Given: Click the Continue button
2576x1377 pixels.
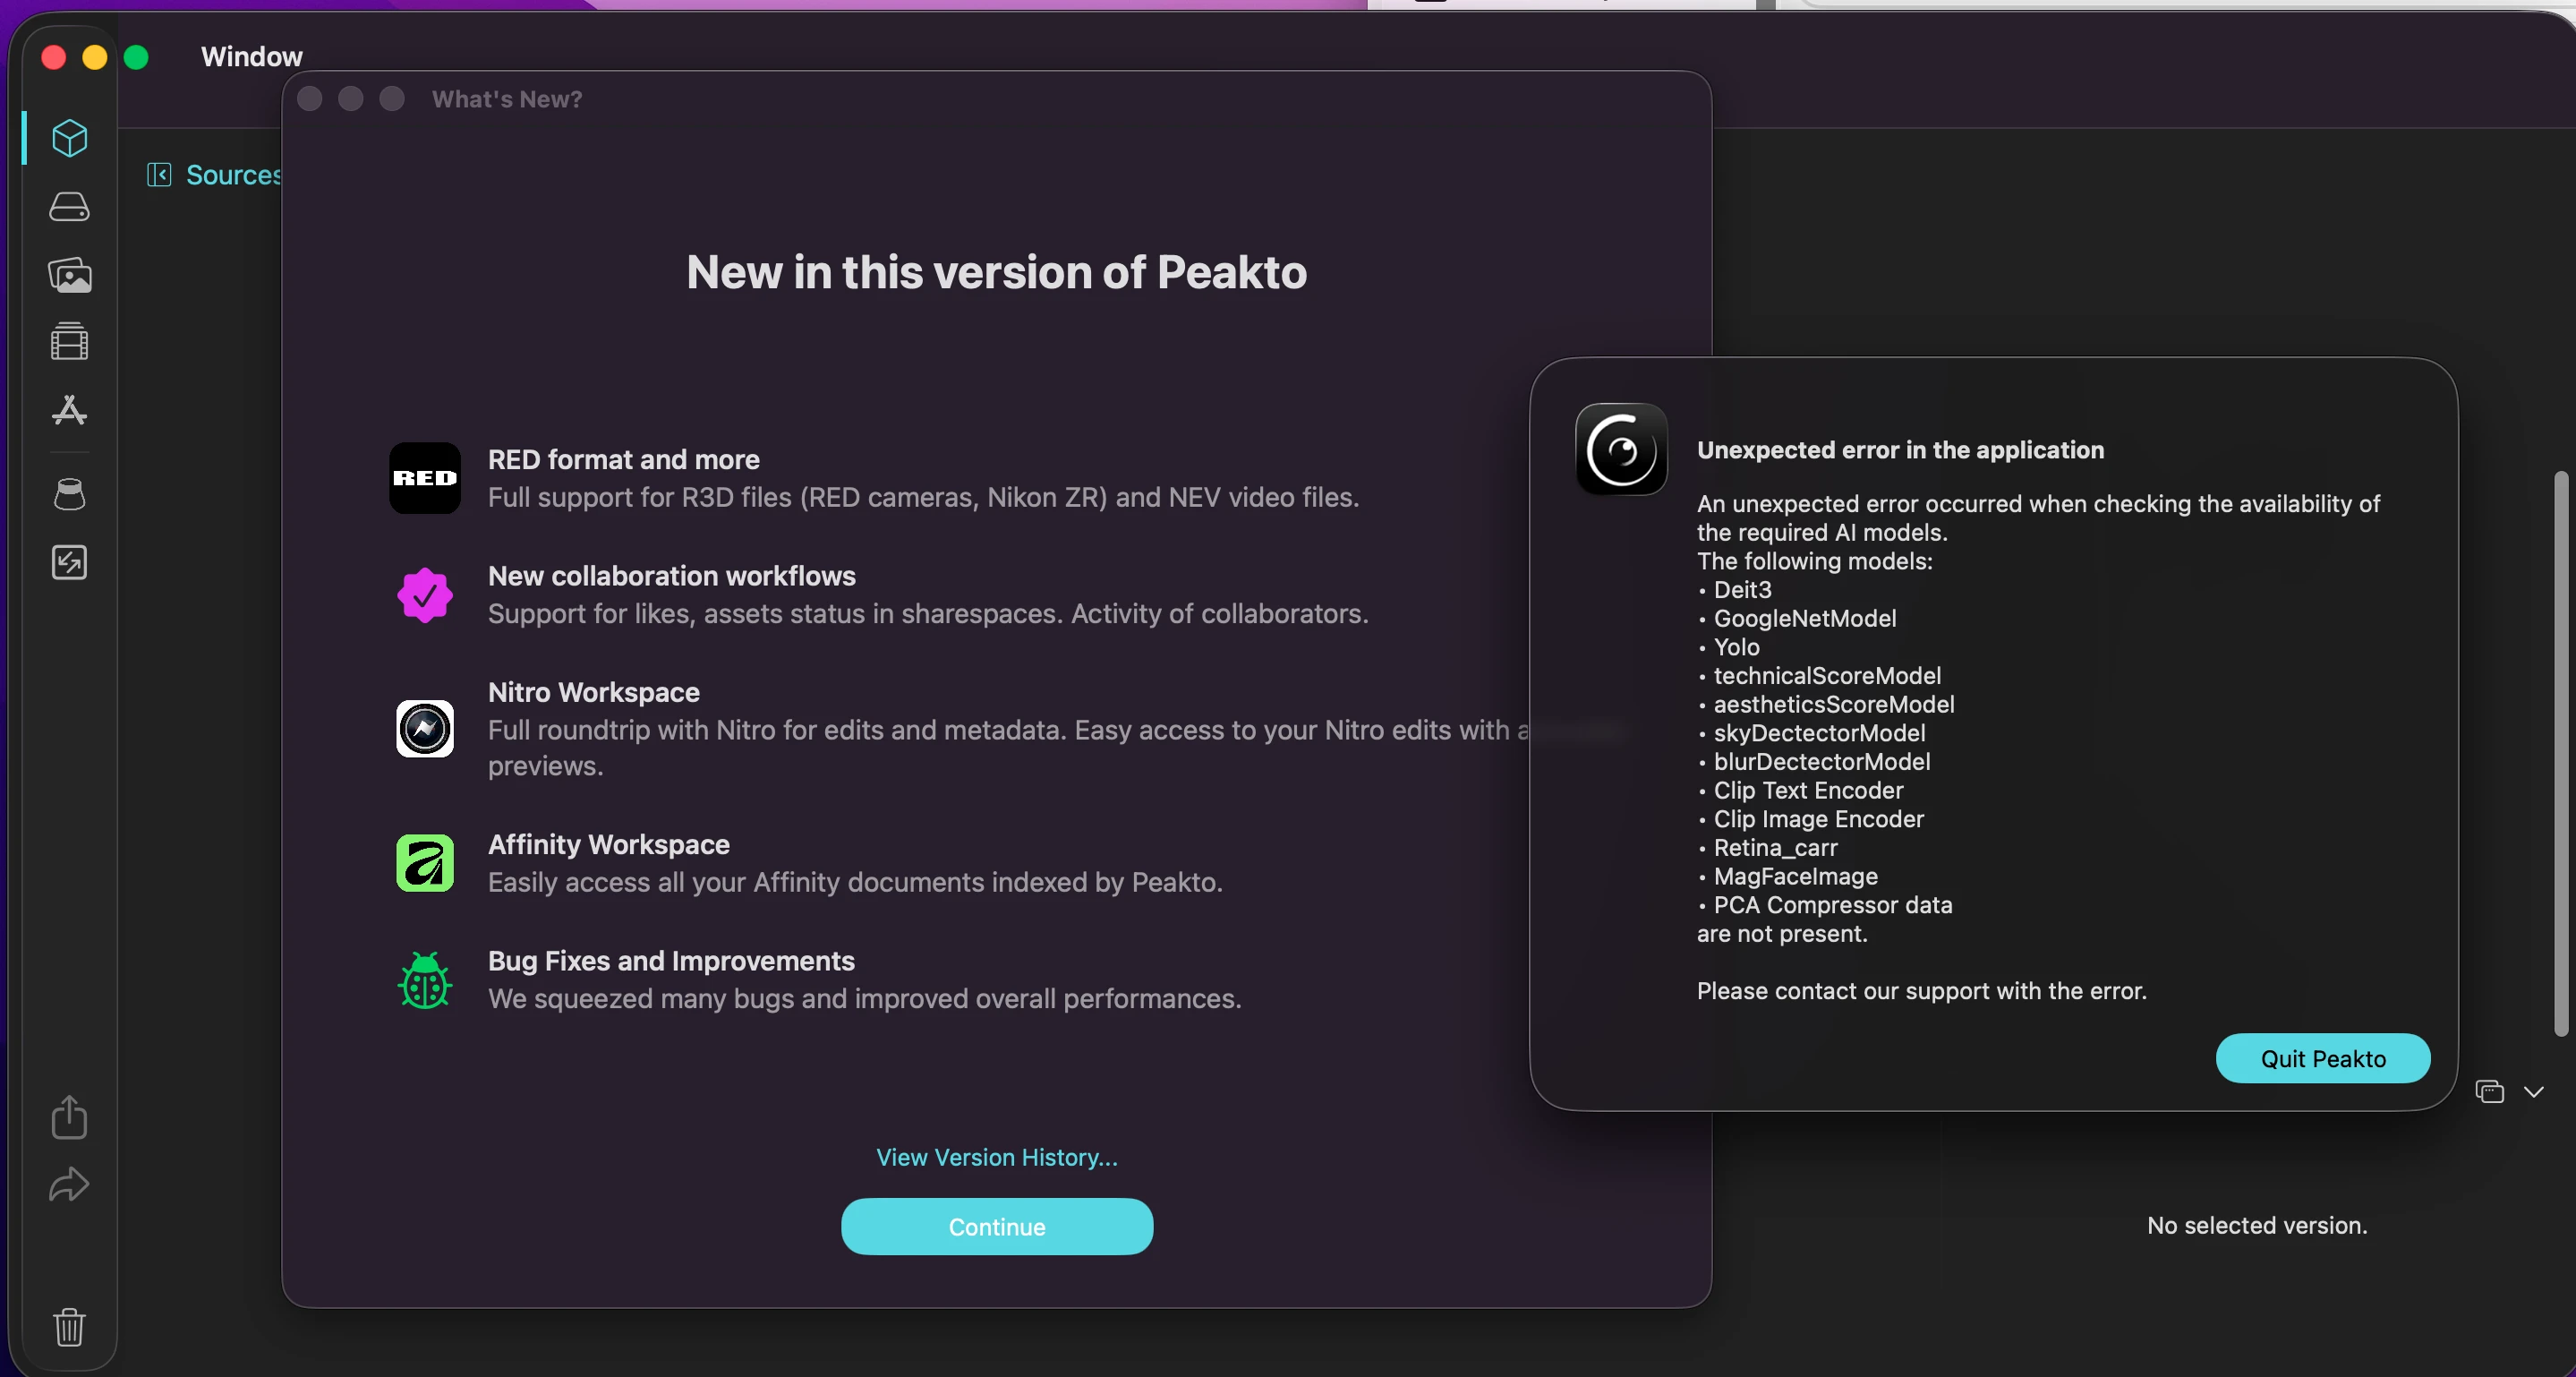Looking at the screenshot, I should [x=997, y=1226].
